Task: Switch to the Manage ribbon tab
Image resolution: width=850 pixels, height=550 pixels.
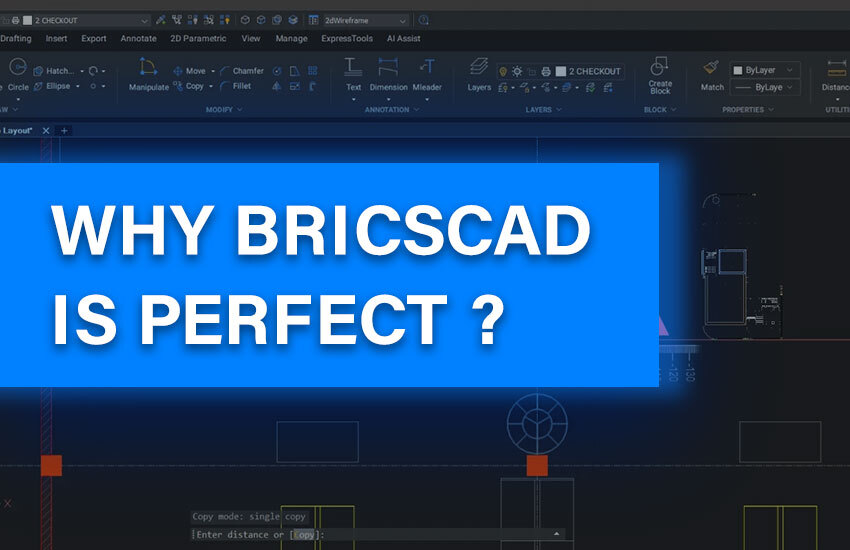Action: click(291, 38)
